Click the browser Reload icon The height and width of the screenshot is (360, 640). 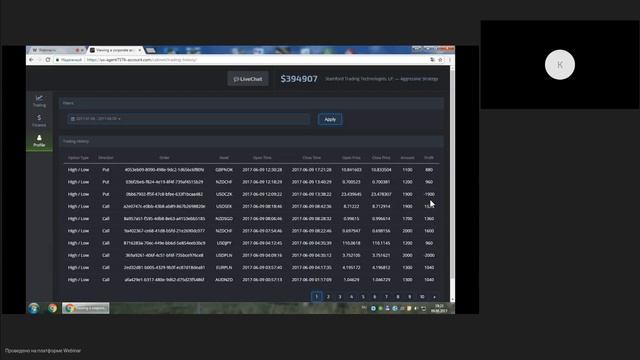(x=48, y=60)
